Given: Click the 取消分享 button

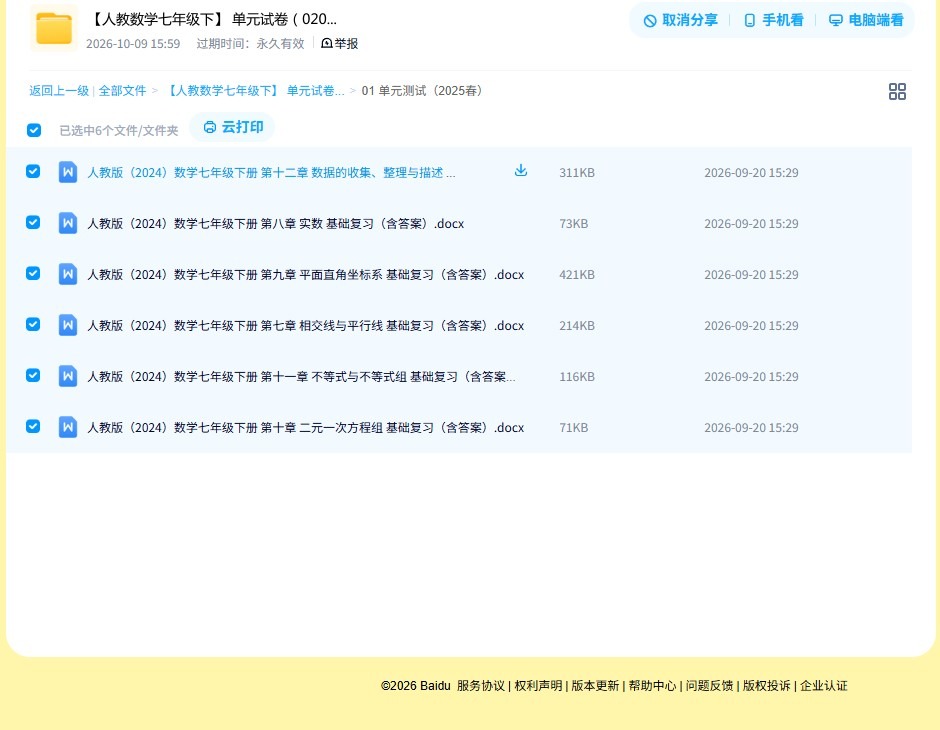Looking at the screenshot, I should [680, 20].
